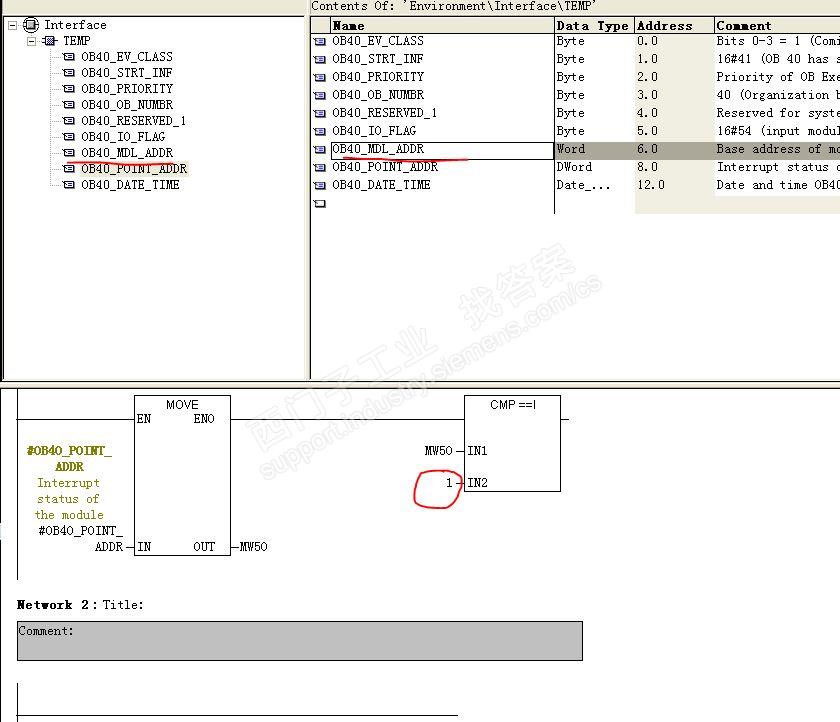
Task: Click variable icon beside tree item OB40_DATE_TIME
Action: tap(69, 185)
